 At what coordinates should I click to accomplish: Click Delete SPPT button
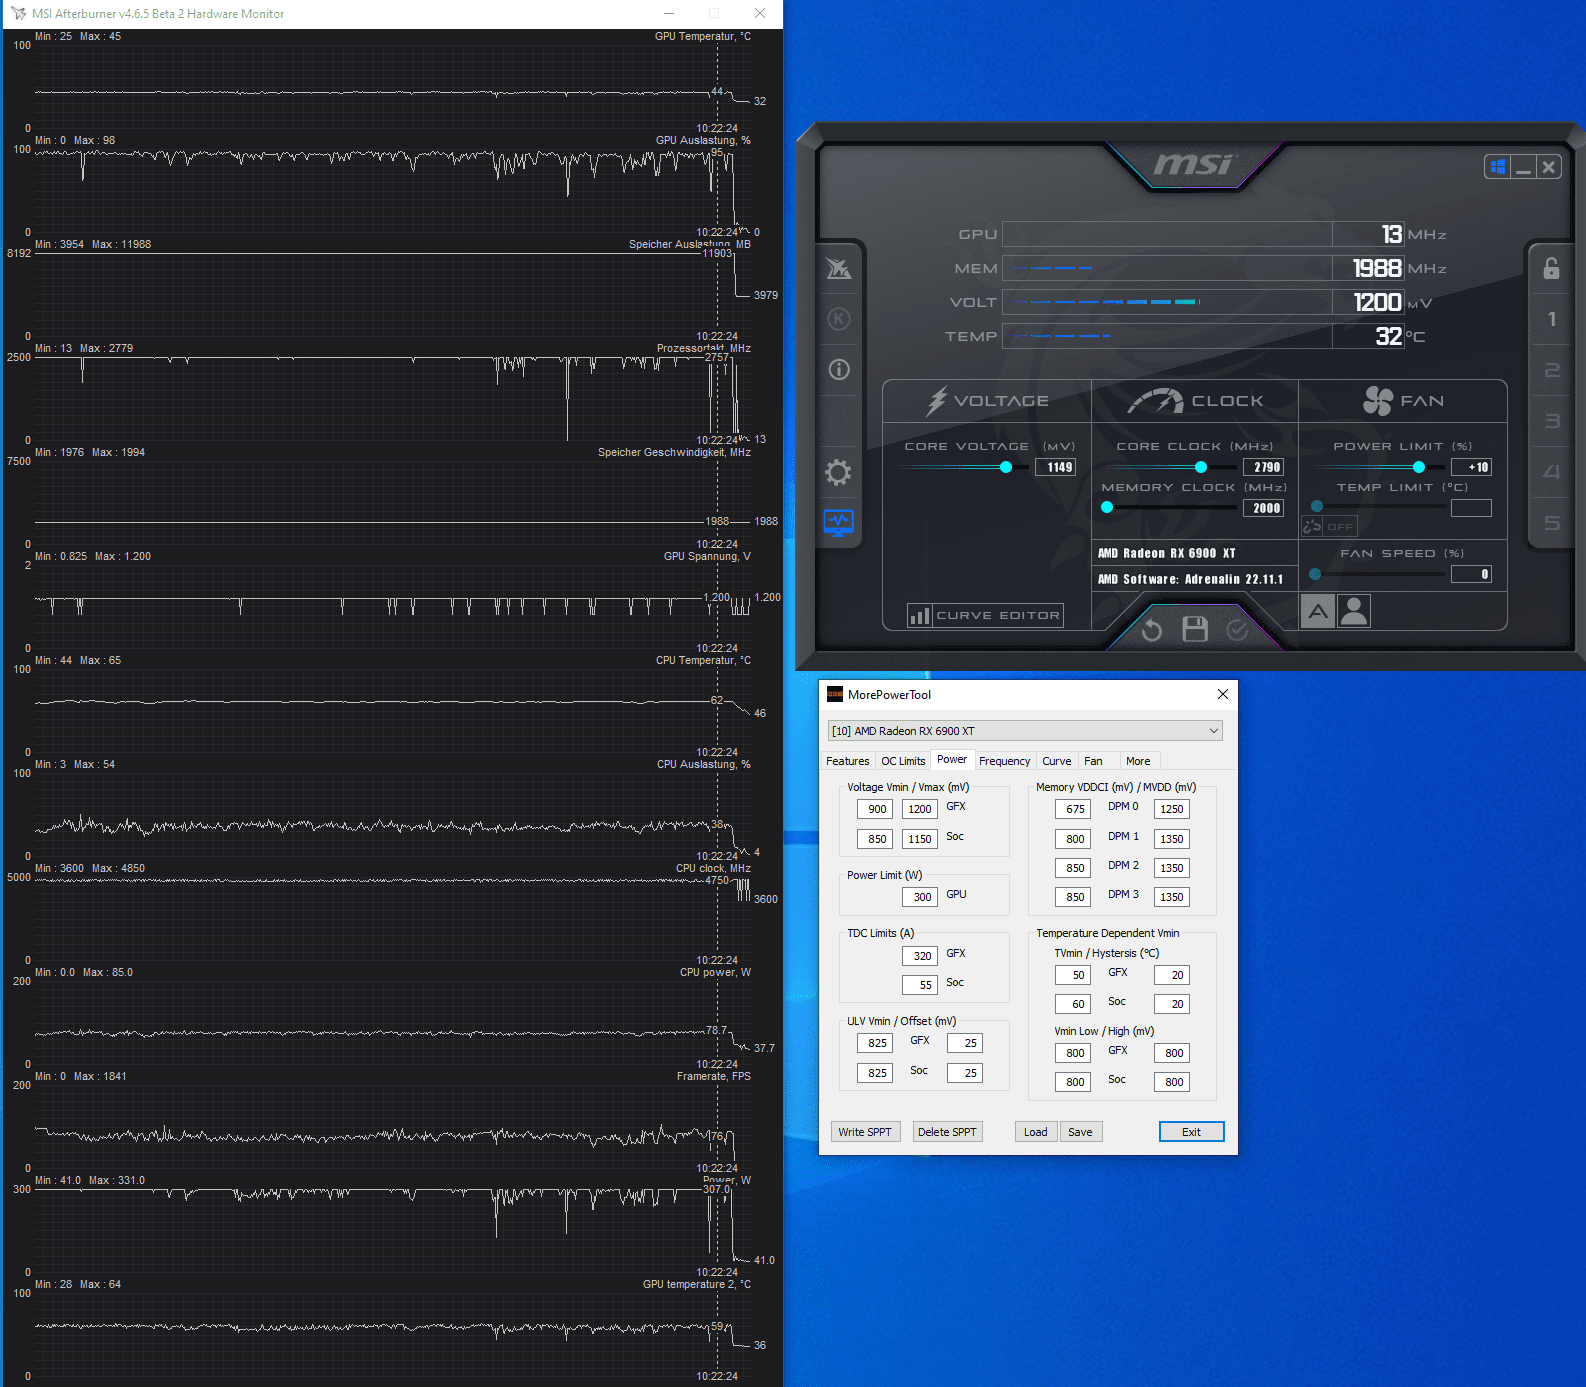(947, 1132)
